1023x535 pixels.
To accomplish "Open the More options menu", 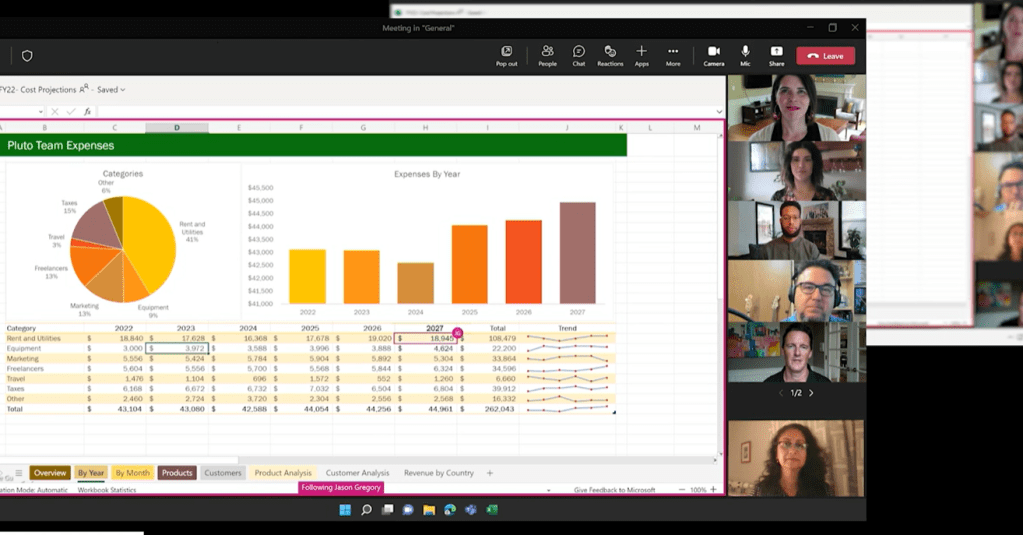I will [x=673, y=51].
